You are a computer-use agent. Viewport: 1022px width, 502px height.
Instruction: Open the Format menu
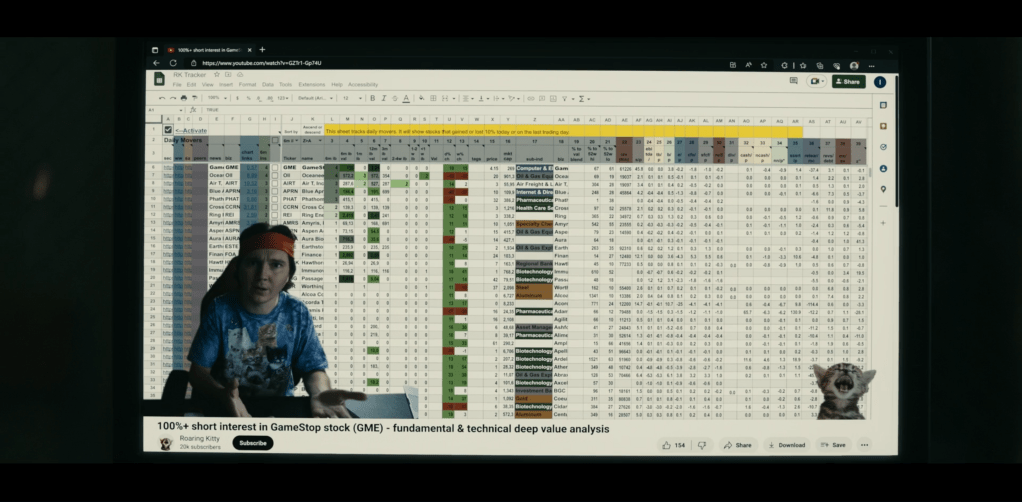[x=247, y=85]
